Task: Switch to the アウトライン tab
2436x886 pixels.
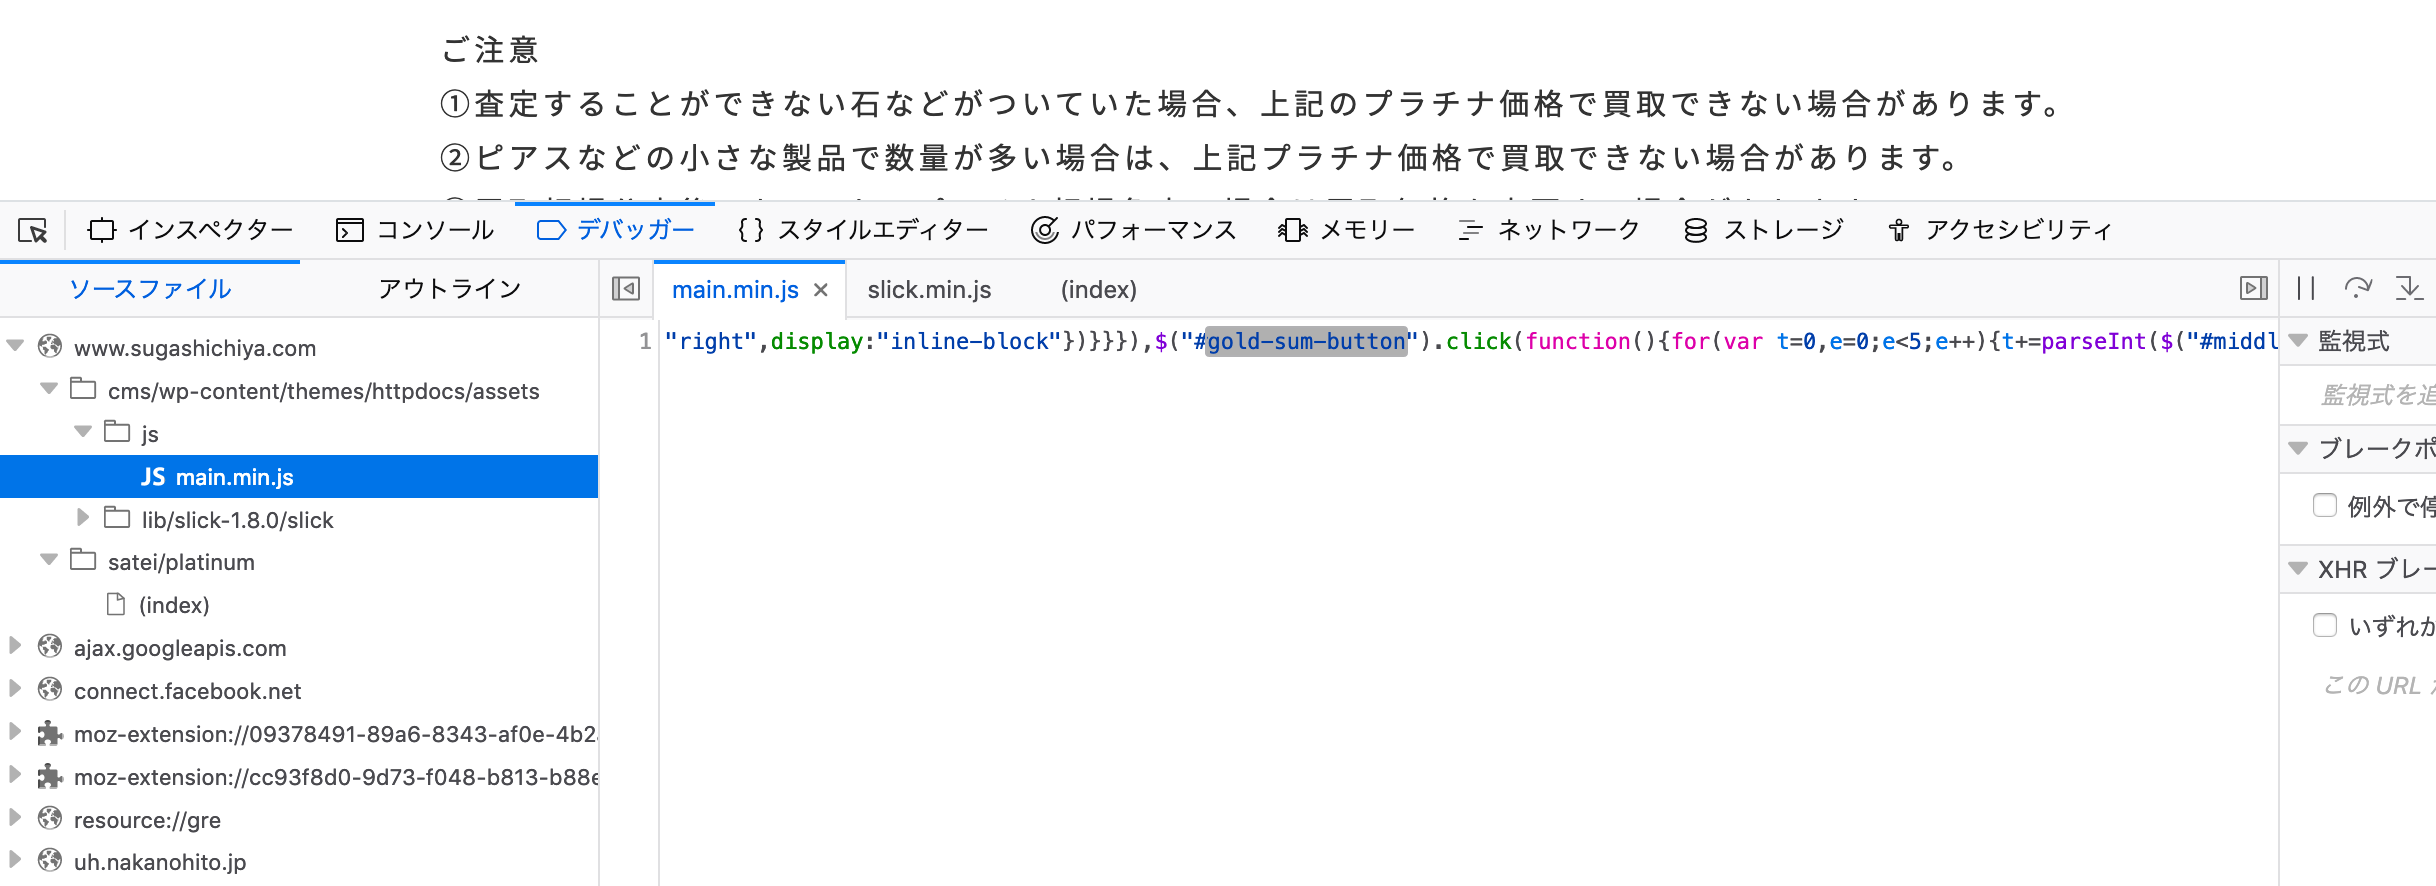Action: (449, 289)
